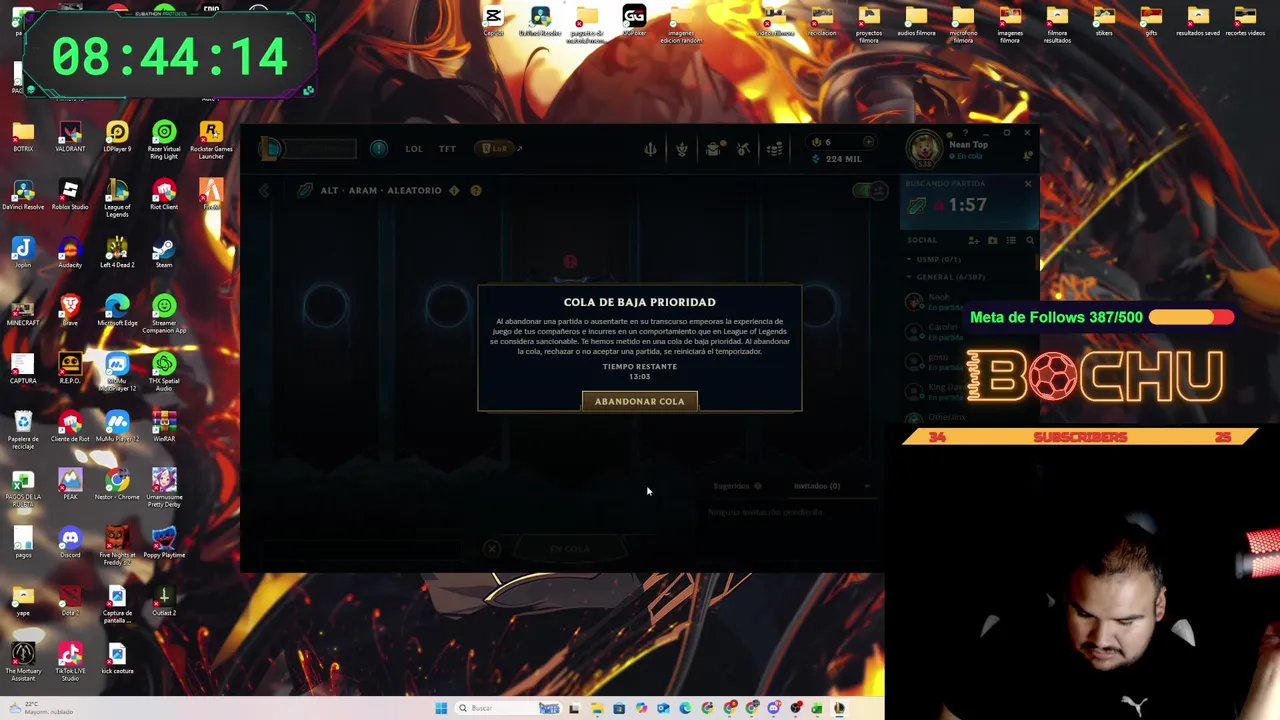Open the Riot Client desktop shortcut
Screen dimensions: 1280x720
click(x=164, y=196)
